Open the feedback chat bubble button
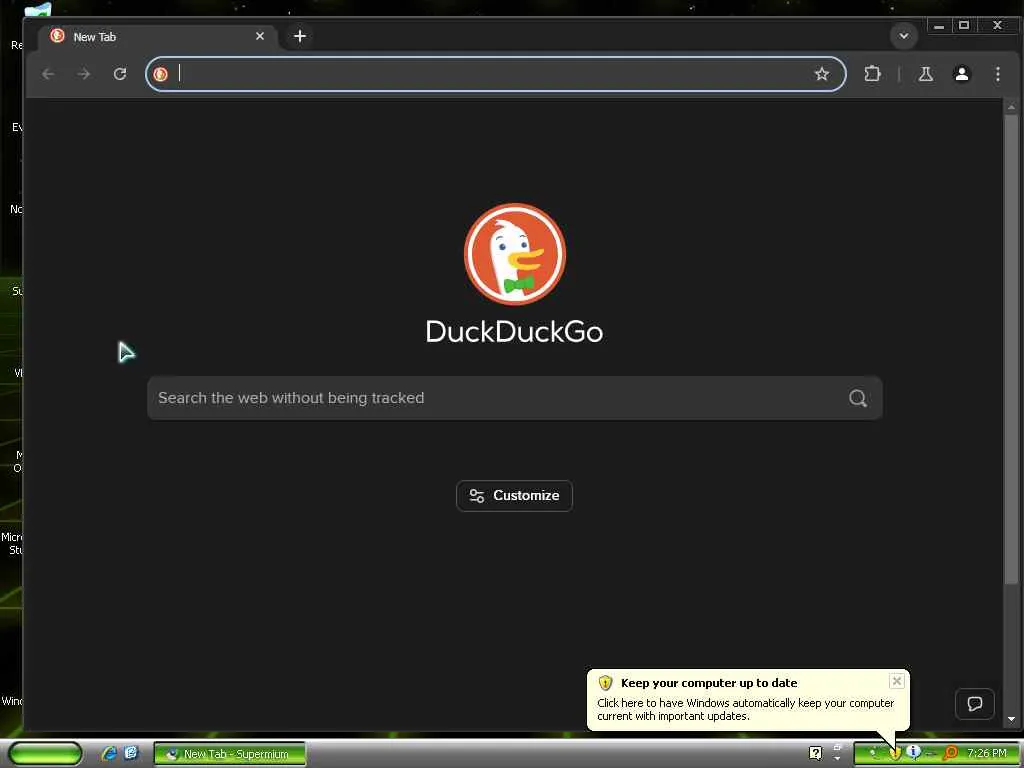This screenshot has height=768, width=1024. [974, 703]
